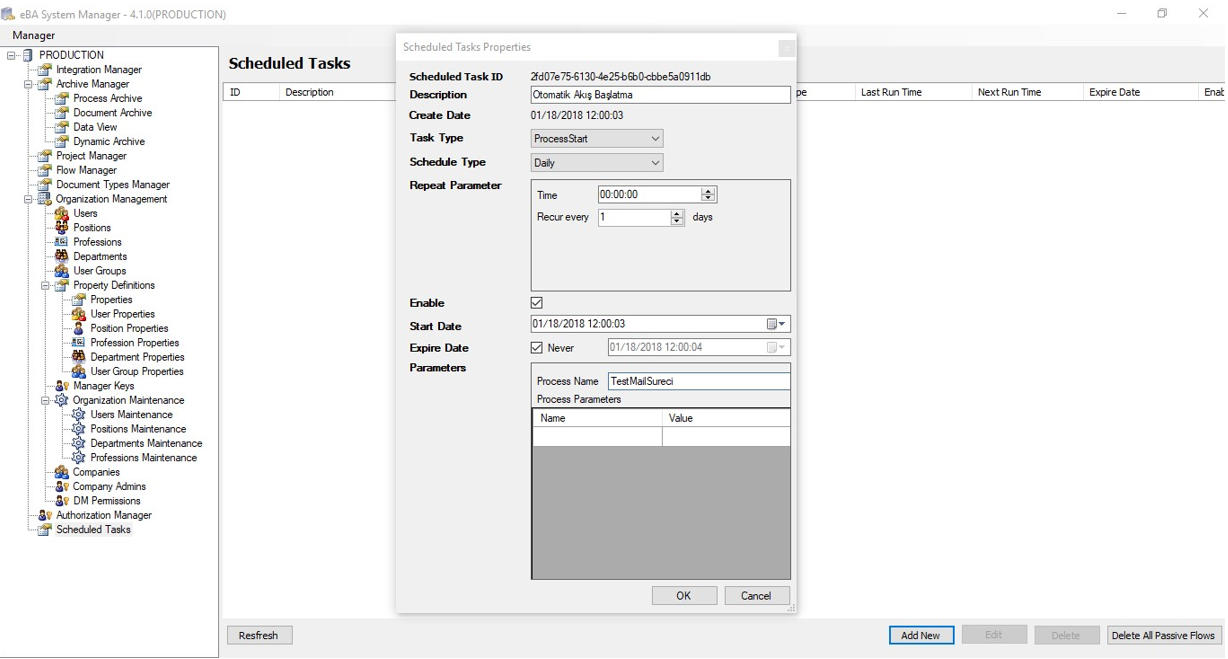The image size is (1228, 659).
Task: Collapse the Organization Management tree node
Action: coord(29,200)
